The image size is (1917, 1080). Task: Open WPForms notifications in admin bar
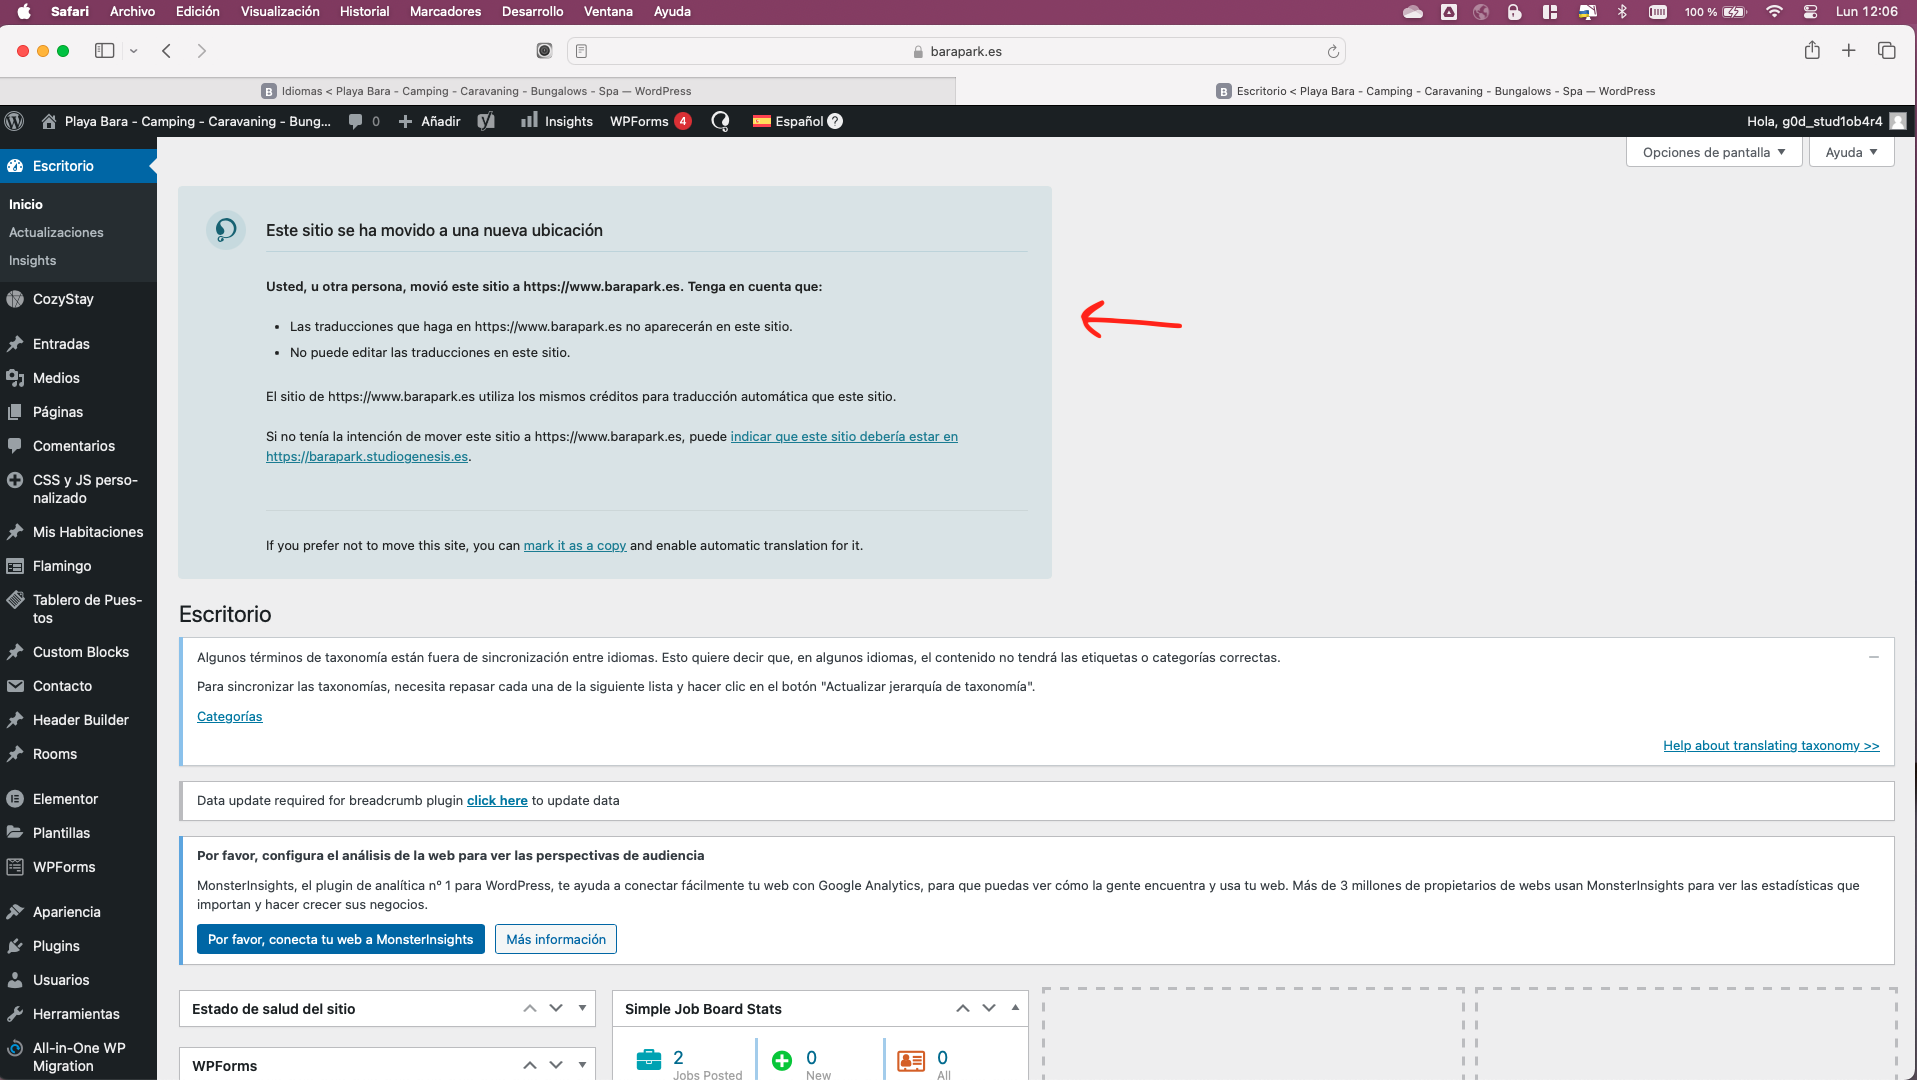click(650, 121)
